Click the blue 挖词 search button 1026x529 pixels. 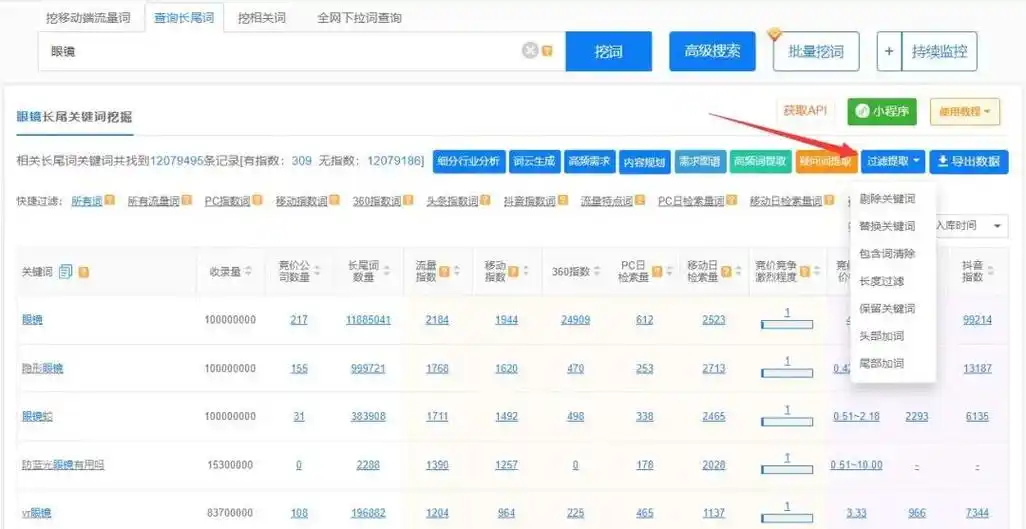(609, 51)
